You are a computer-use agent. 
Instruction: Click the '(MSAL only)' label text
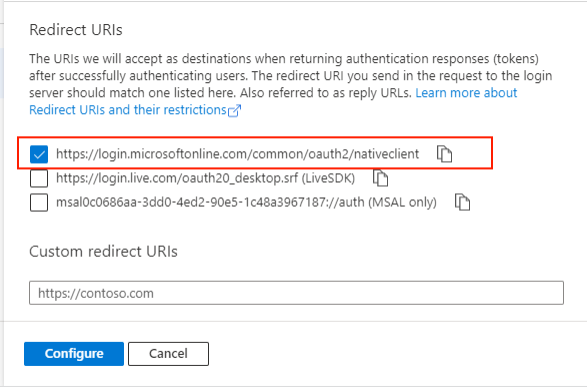[x=402, y=202]
